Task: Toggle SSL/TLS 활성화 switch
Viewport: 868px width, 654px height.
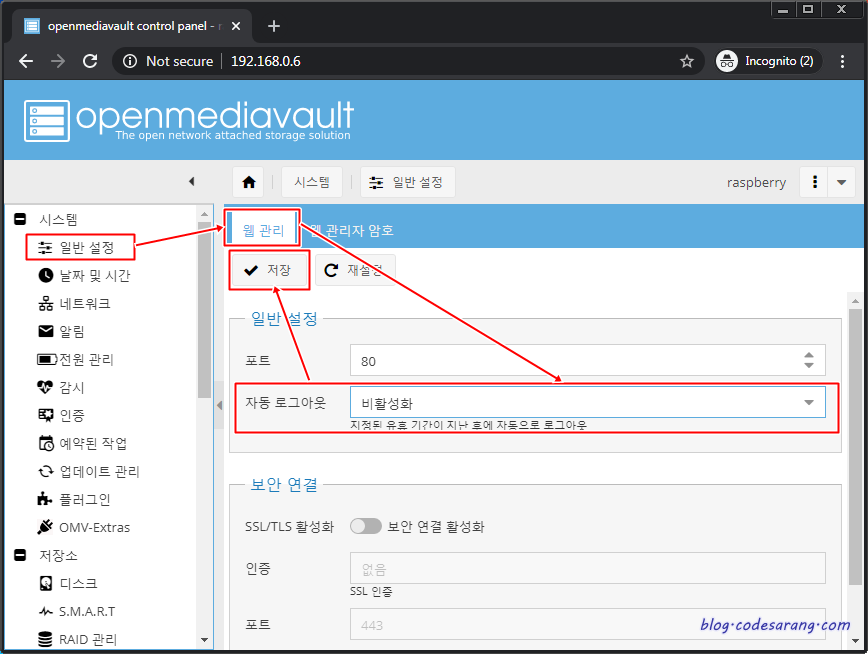Action: [x=366, y=526]
